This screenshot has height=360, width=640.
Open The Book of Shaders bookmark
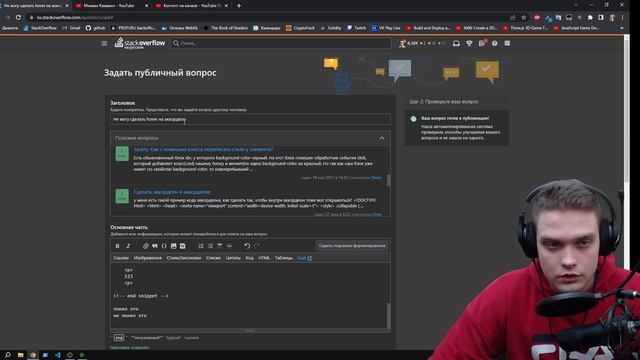coord(226,28)
